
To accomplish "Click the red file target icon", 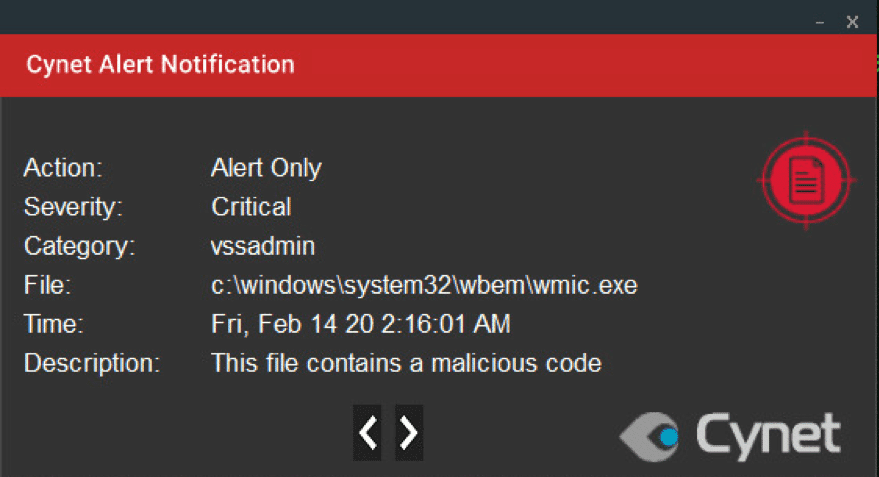I will coord(806,180).
